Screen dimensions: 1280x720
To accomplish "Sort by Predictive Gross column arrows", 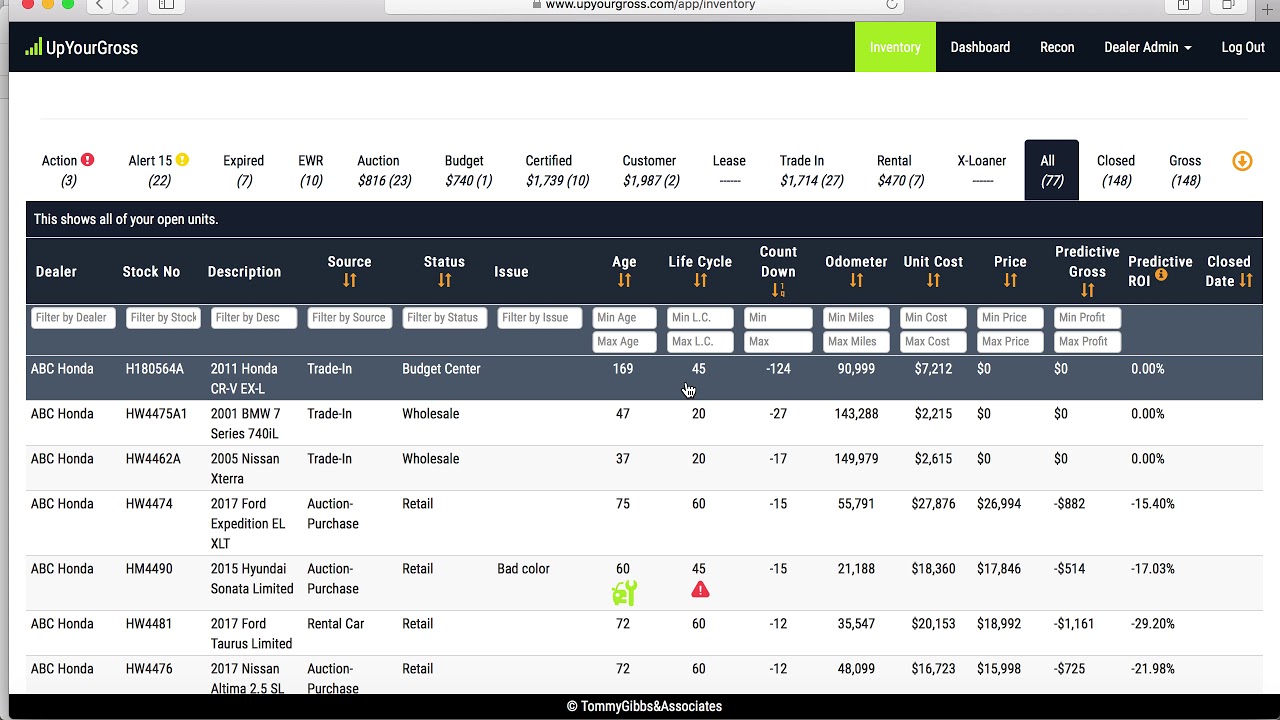I will 1087,290.
